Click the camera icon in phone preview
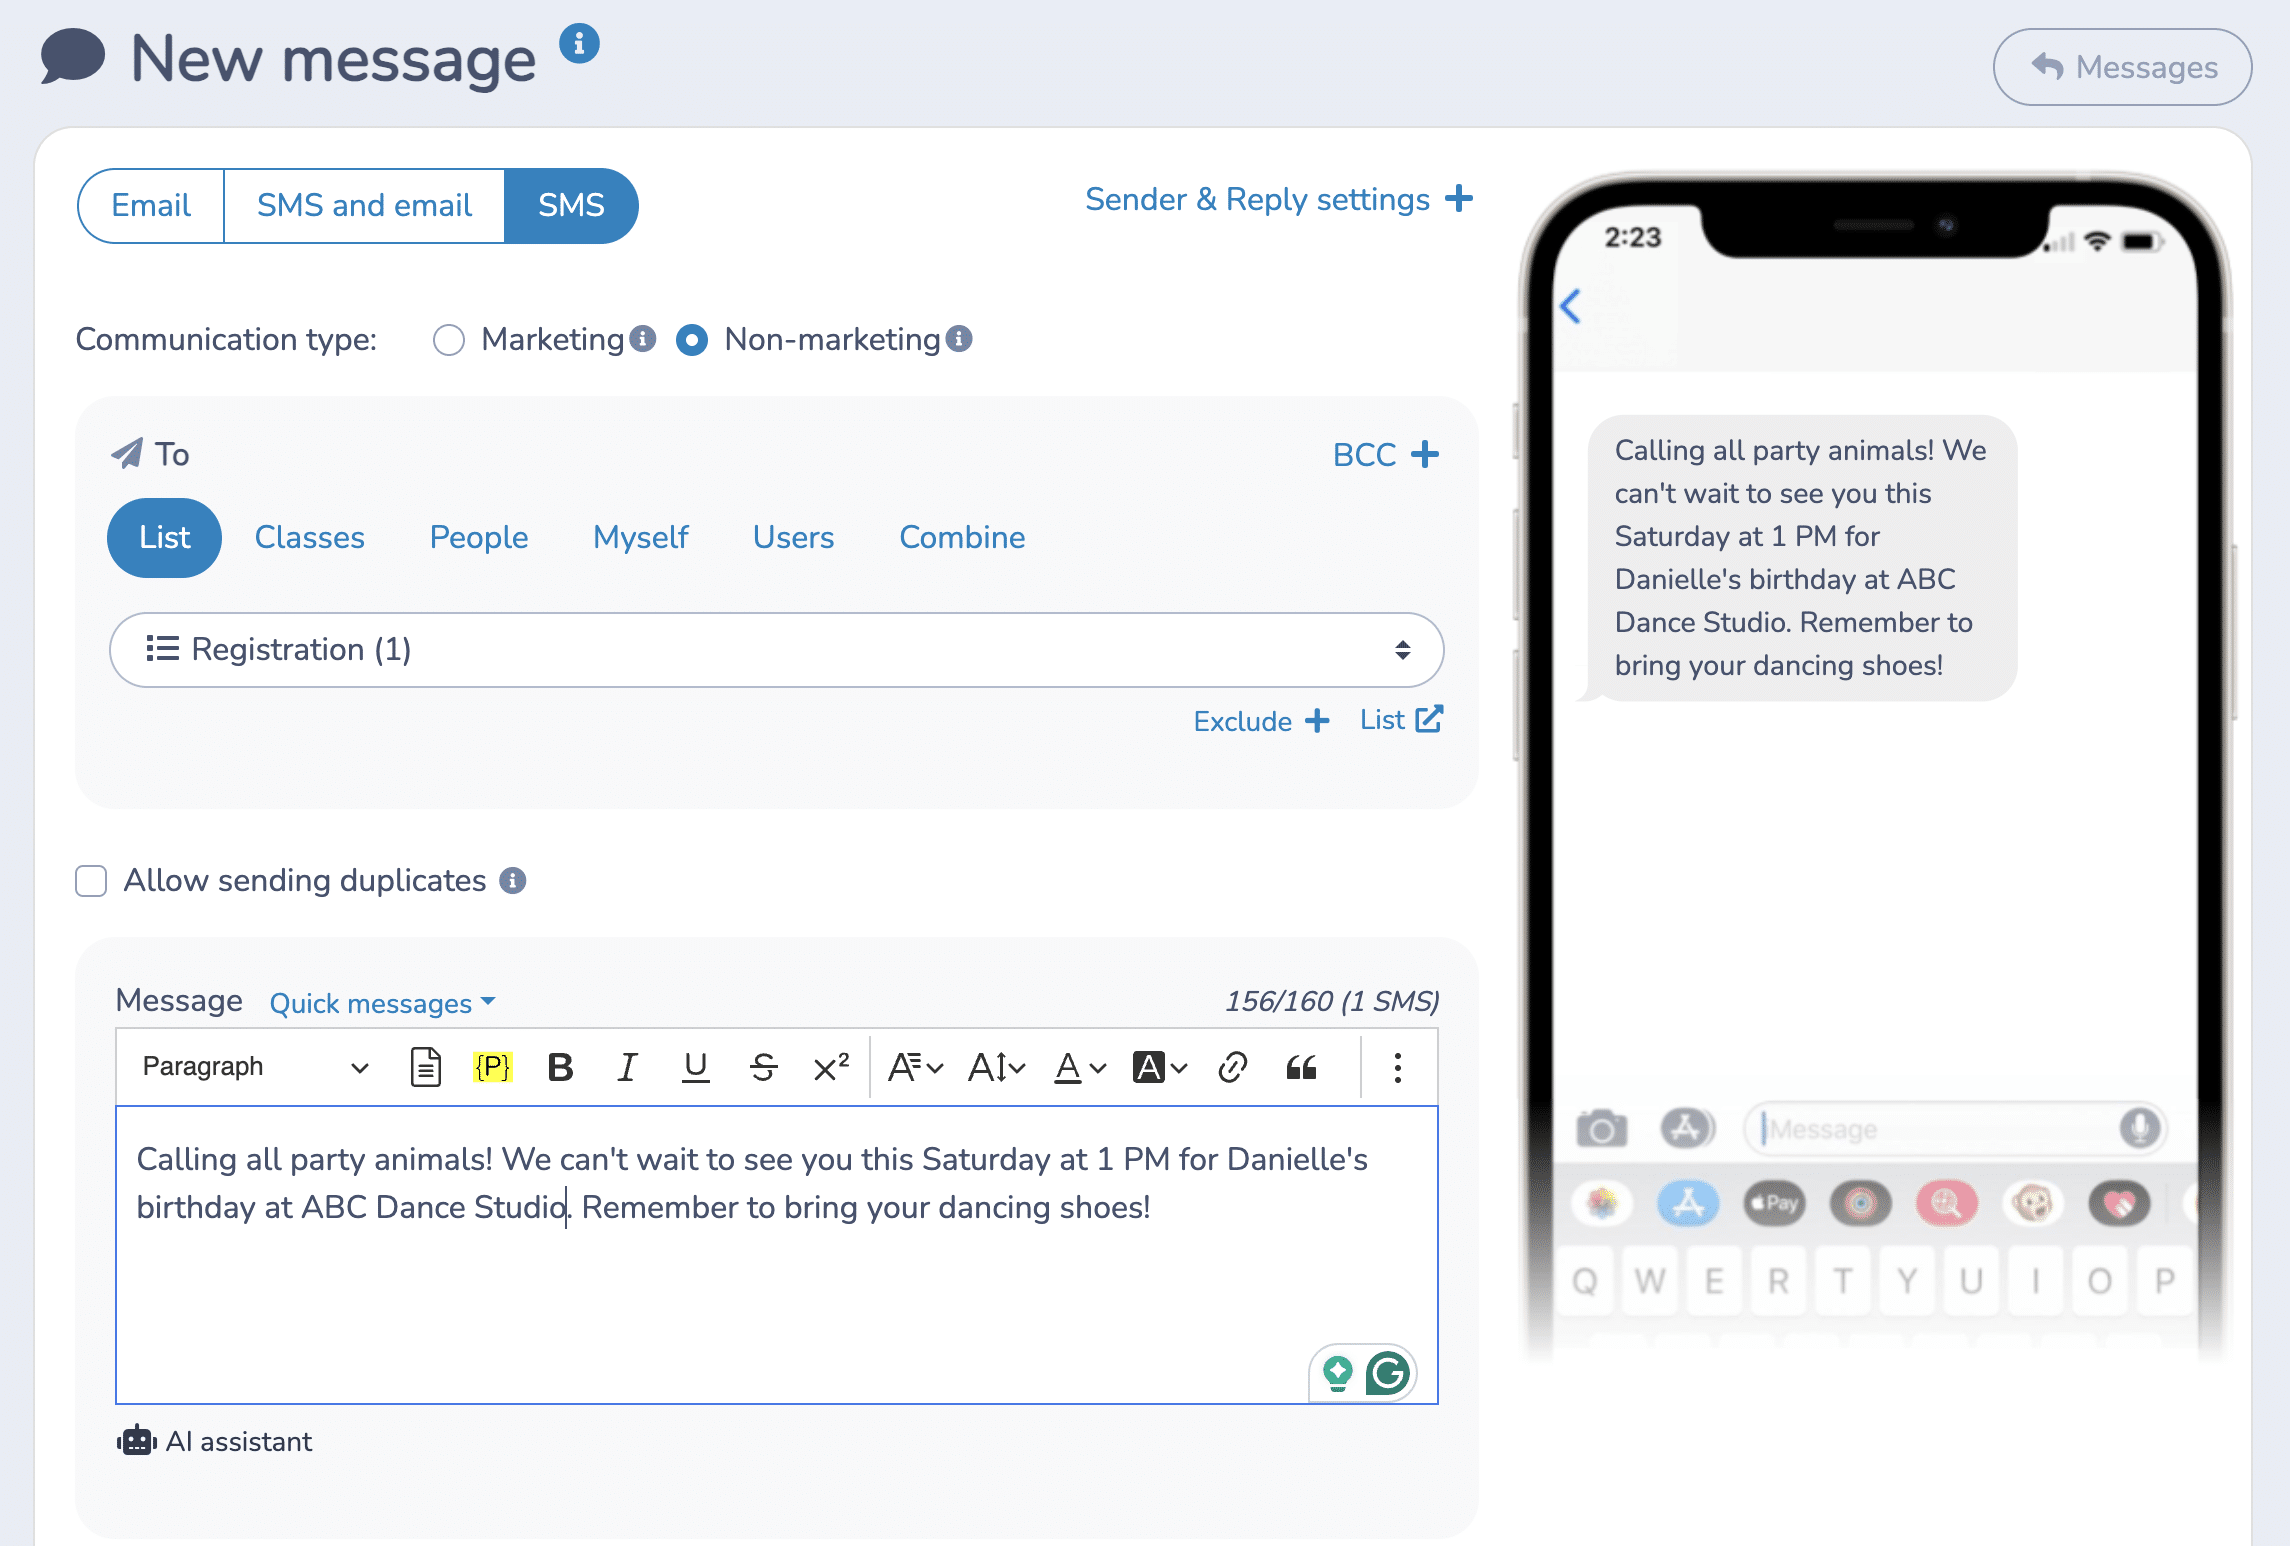The width and height of the screenshot is (2290, 1546). [x=1602, y=1129]
